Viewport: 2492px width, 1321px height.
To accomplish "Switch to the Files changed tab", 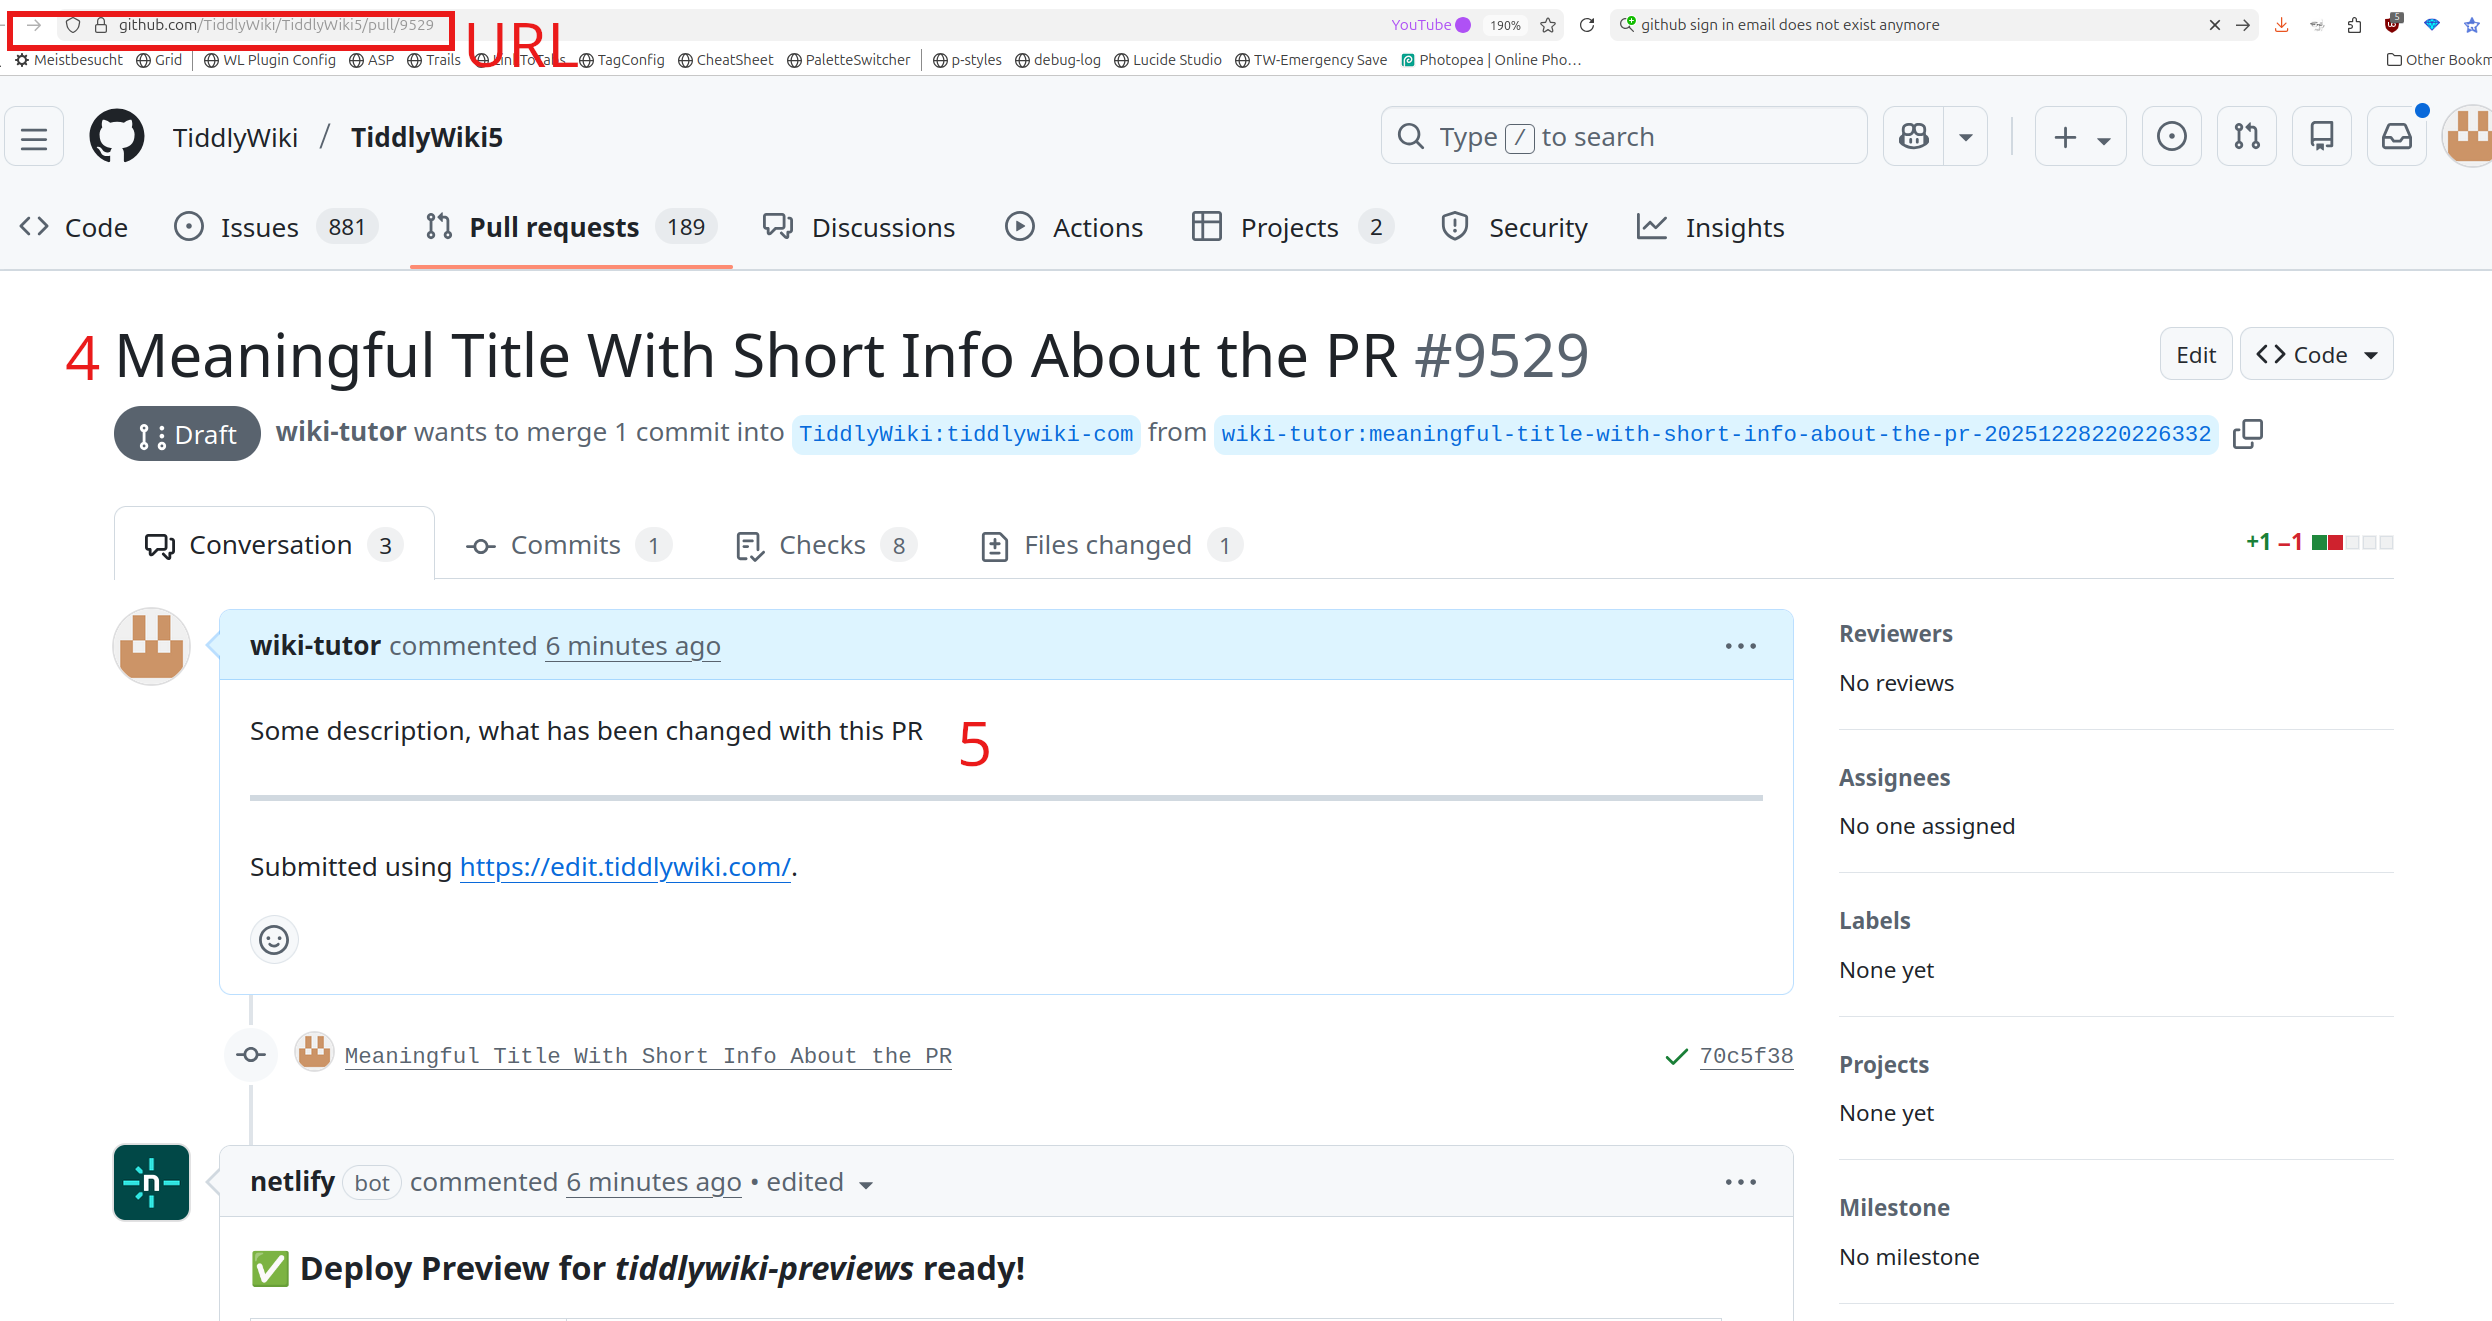I will [x=1110, y=545].
